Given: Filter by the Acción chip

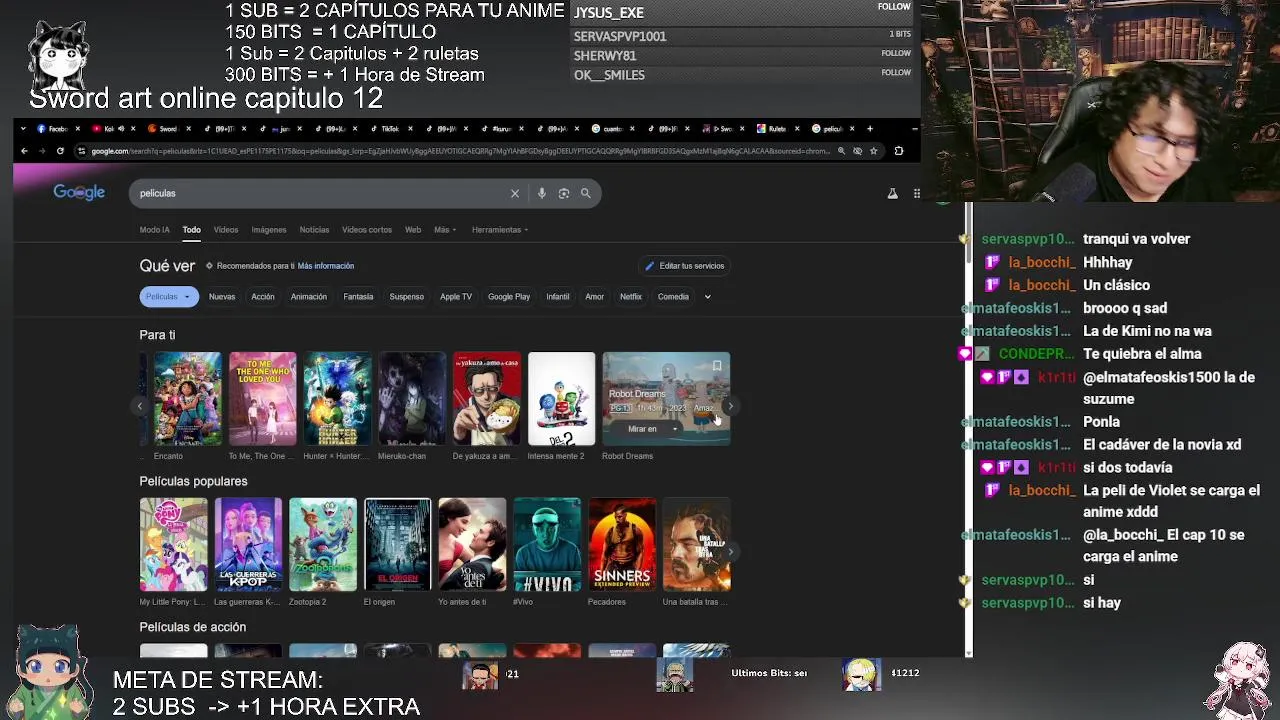Looking at the screenshot, I should (x=263, y=296).
